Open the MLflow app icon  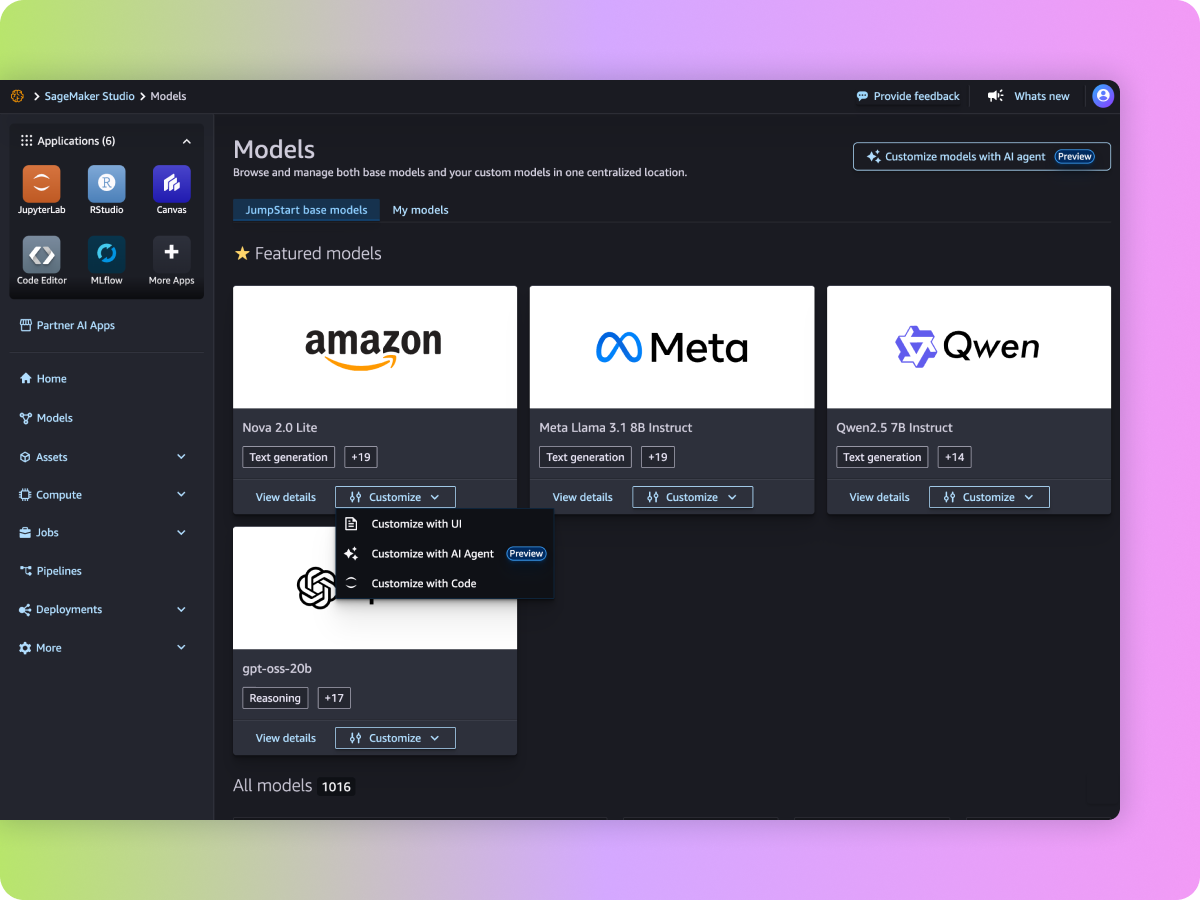[x=106, y=255]
